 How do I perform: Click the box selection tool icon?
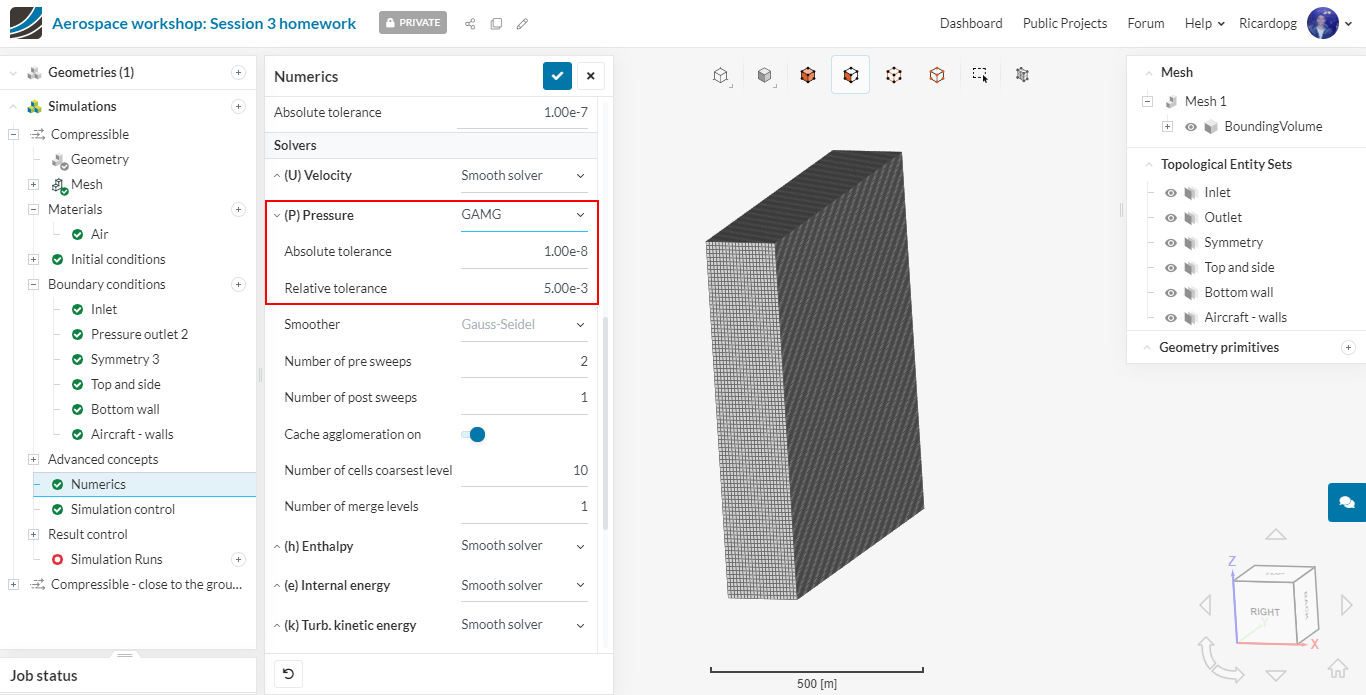click(x=980, y=75)
